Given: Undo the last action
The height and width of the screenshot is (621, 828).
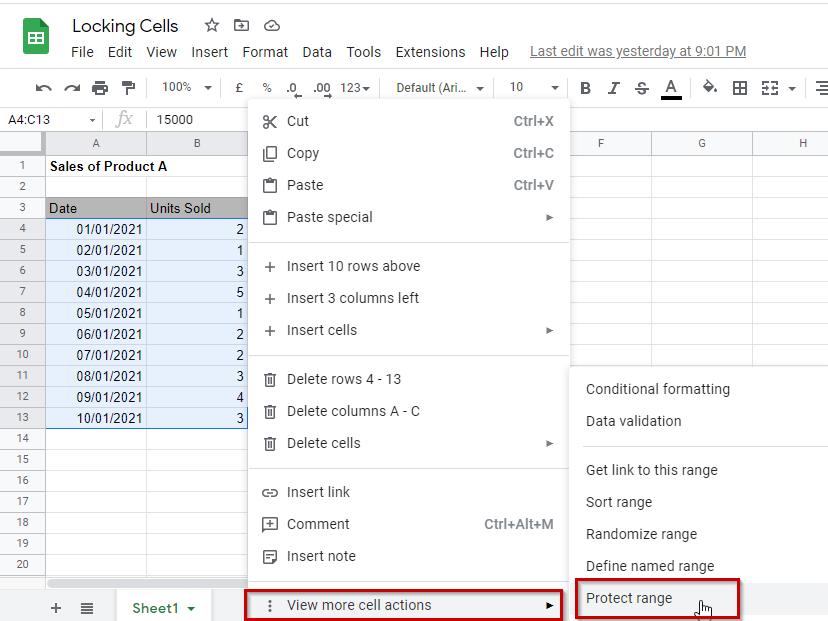Looking at the screenshot, I should coord(43,88).
